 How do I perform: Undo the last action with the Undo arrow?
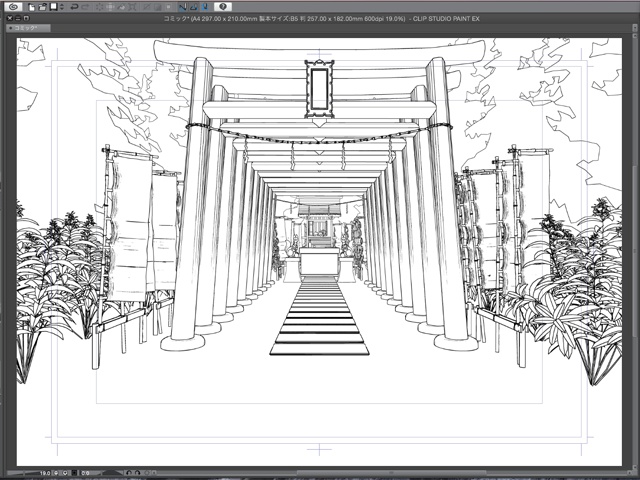tap(74, 7)
